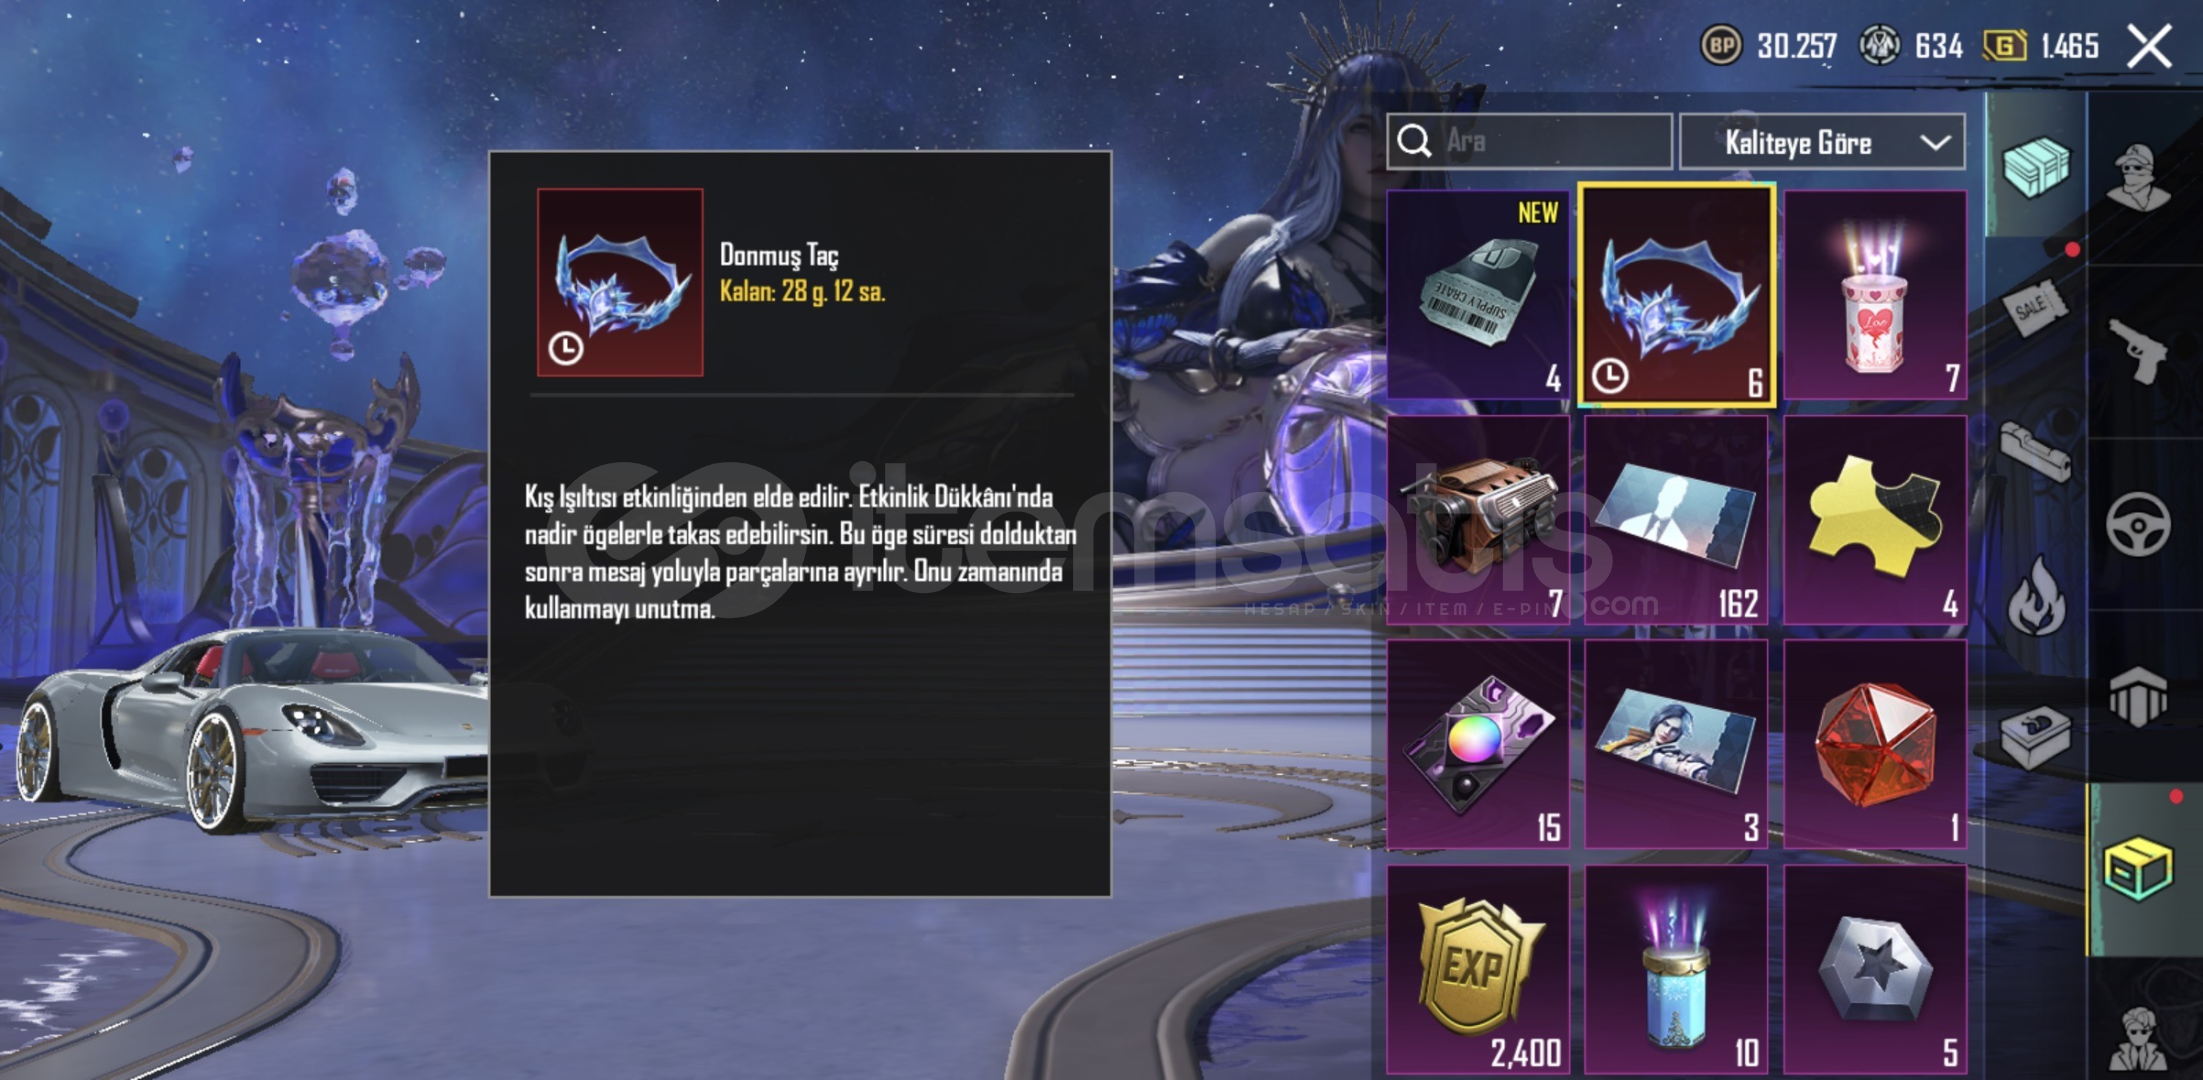Select the yellow puzzle piece item
The image size is (2203, 1080).
1875,520
